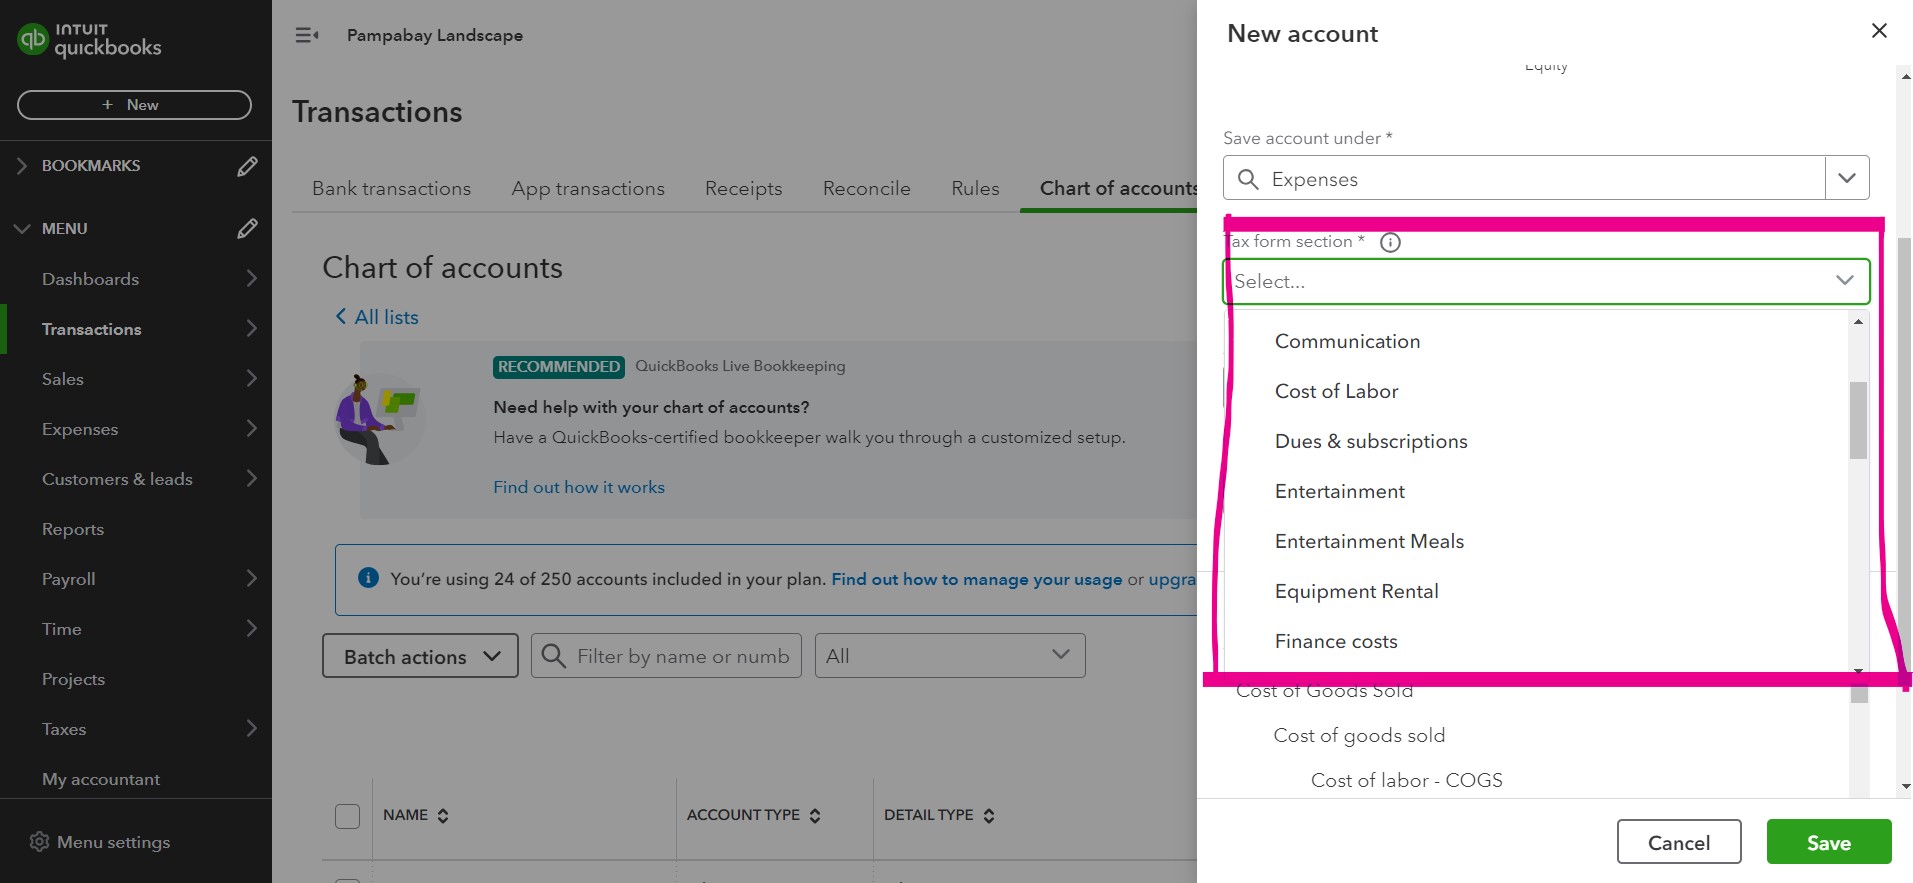1913x883 pixels.
Task: Edit menu with the pencil icon
Action: click(x=247, y=229)
